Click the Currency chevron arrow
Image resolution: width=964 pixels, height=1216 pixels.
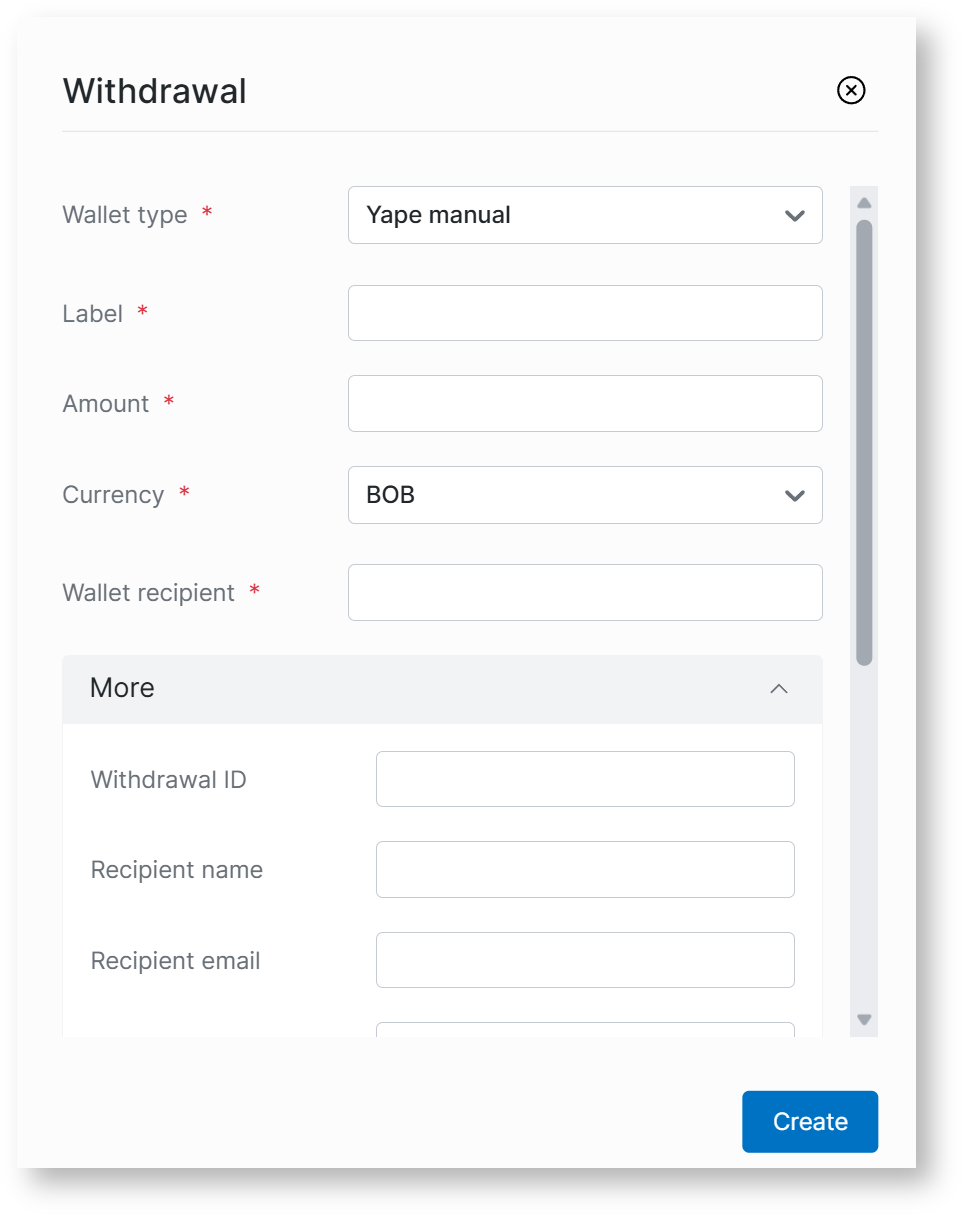(795, 495)
